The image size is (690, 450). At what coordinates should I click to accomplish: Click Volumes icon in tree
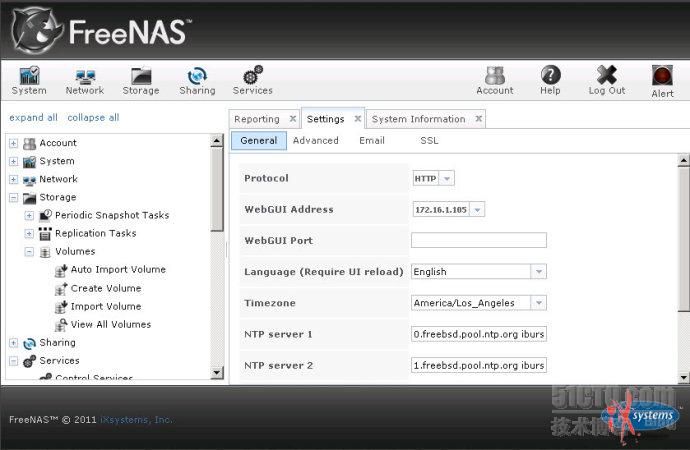point(45,252)
